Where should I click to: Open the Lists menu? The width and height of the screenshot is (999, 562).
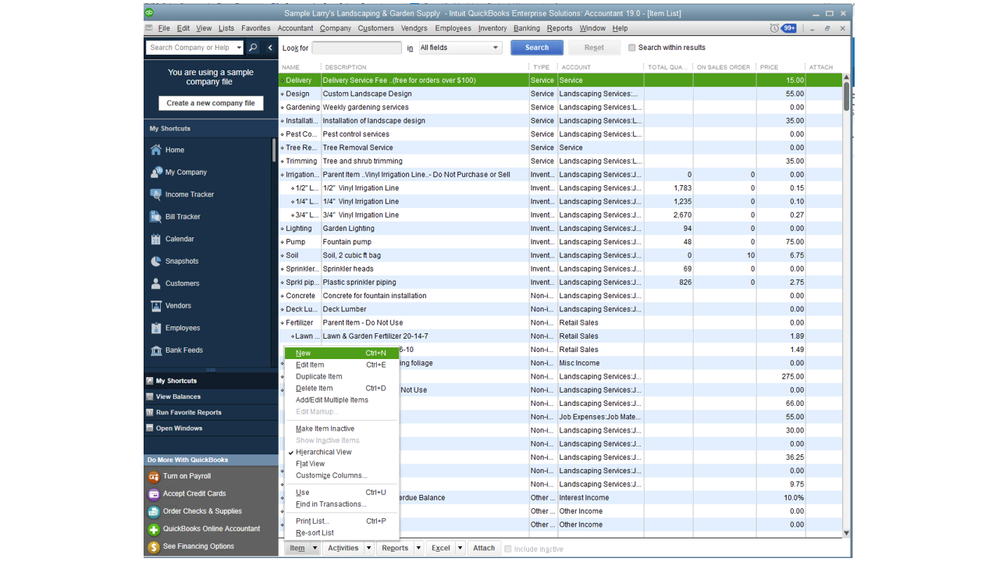(x=226, y=28)
